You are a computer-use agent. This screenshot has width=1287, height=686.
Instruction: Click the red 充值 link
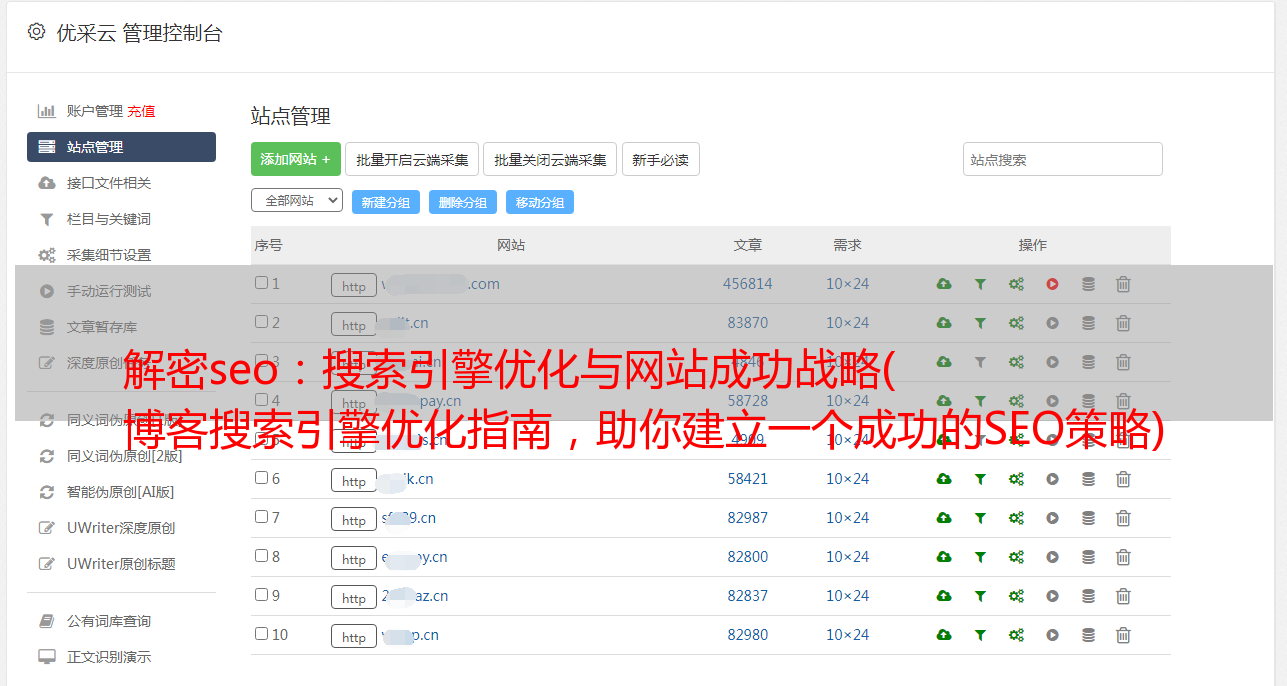pyautogui.click(x=141, y=111)
